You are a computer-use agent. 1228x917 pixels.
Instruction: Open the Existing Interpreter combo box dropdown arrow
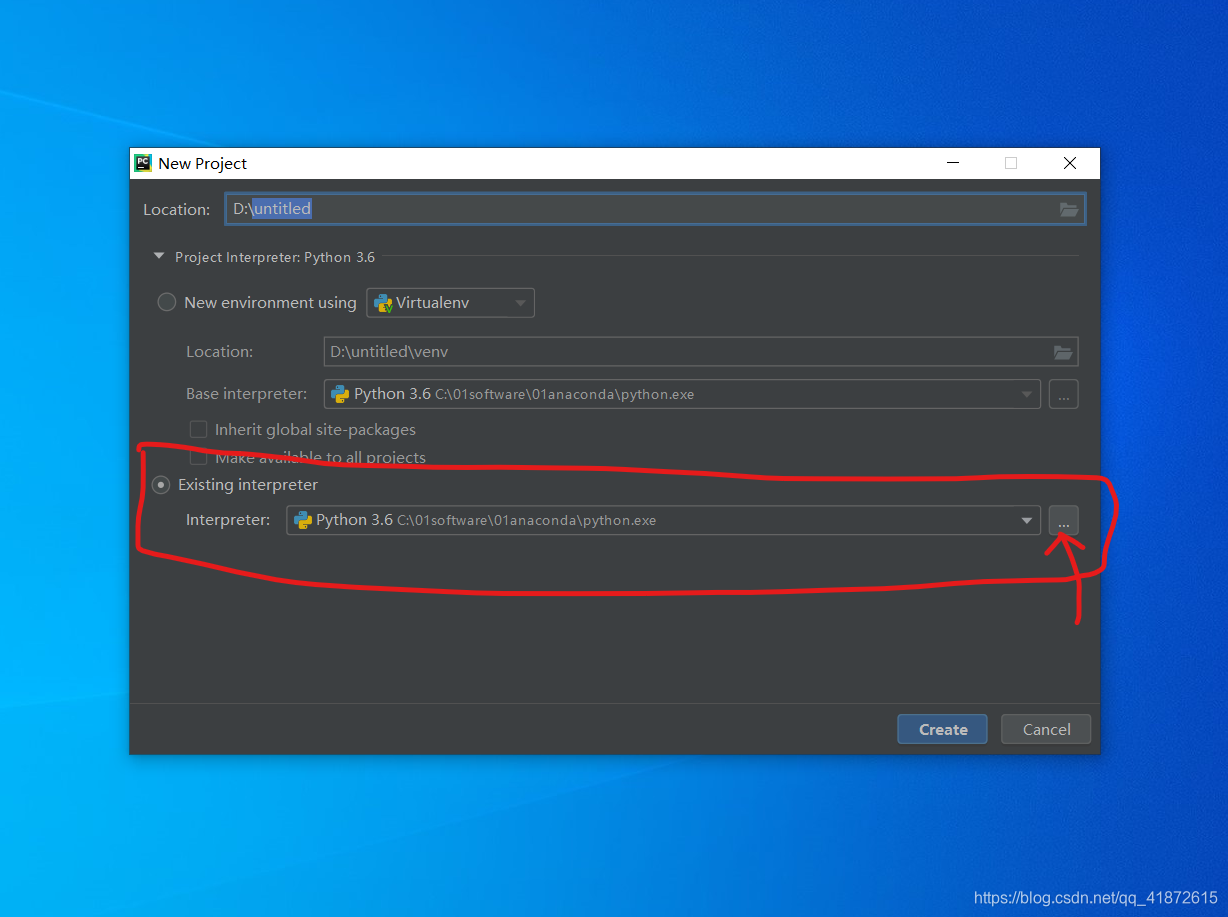click(1026, 520)
